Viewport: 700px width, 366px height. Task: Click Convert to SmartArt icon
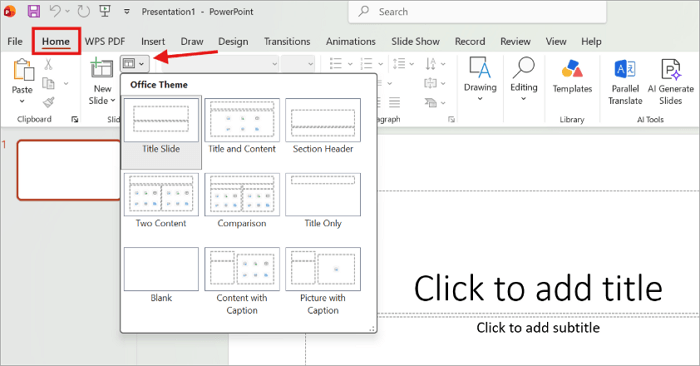(430, 103)
